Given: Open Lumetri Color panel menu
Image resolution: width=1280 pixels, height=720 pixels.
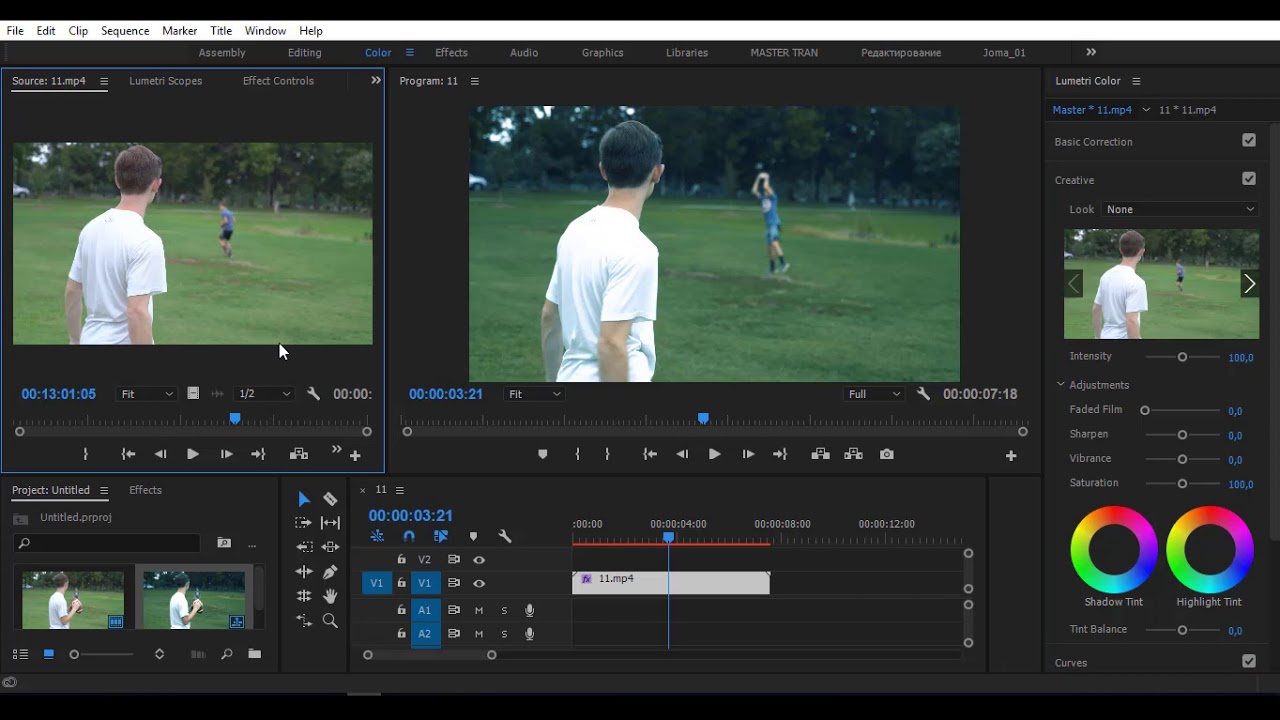Looking at the screenshot, I should [x=1136, y=81].
